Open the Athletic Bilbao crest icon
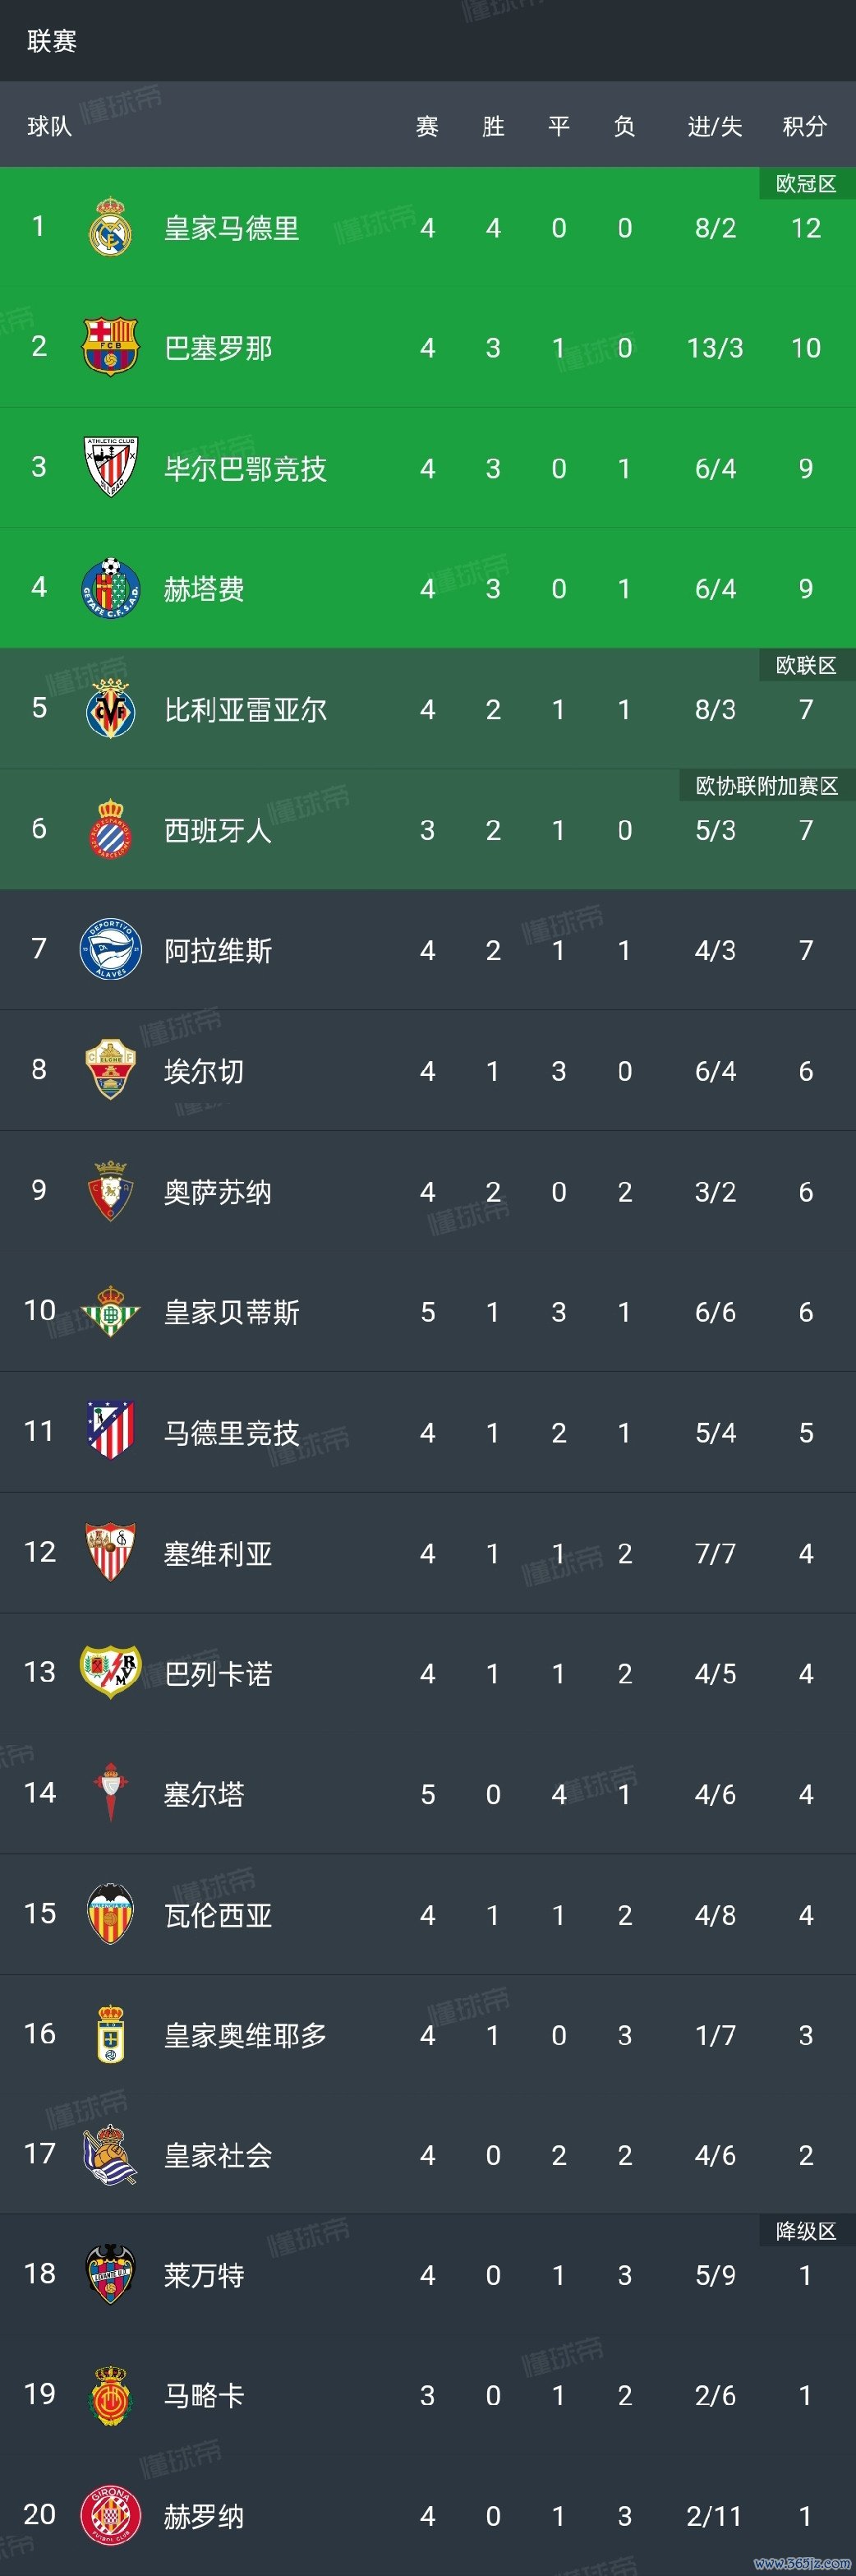The width and height of the screenshot is (856, 2576). [x=110, y=467]
